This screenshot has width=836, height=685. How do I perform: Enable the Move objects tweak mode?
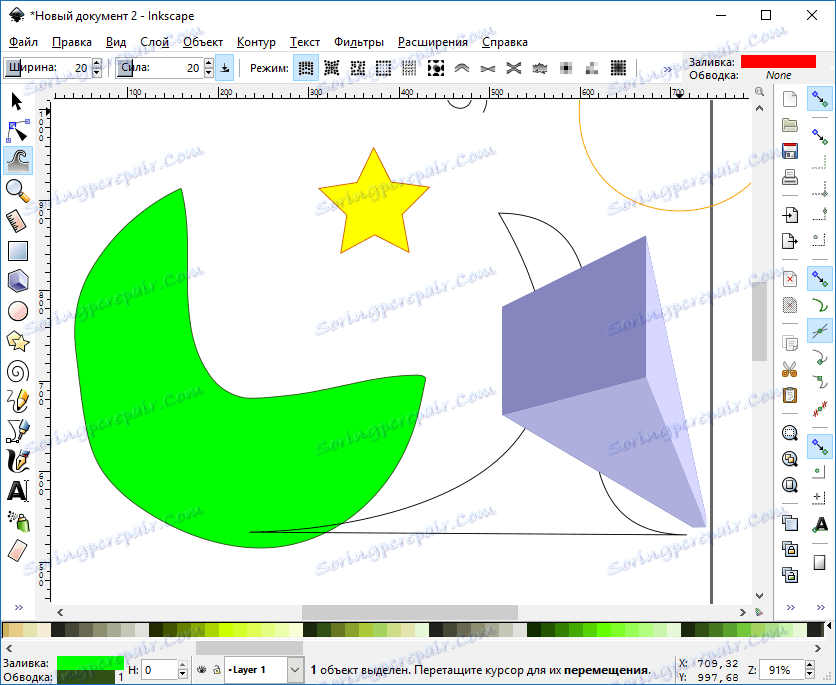pyautogui.click(x=307, y=67)
